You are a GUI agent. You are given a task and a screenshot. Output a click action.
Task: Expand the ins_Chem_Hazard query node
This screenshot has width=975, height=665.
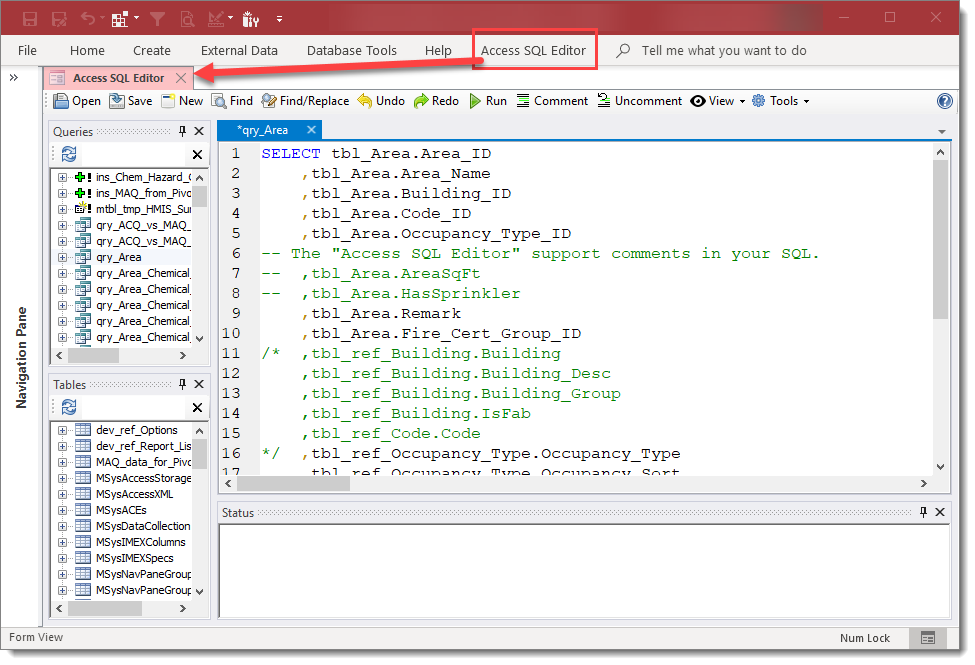pyautogui.click(x=62, y=177)
